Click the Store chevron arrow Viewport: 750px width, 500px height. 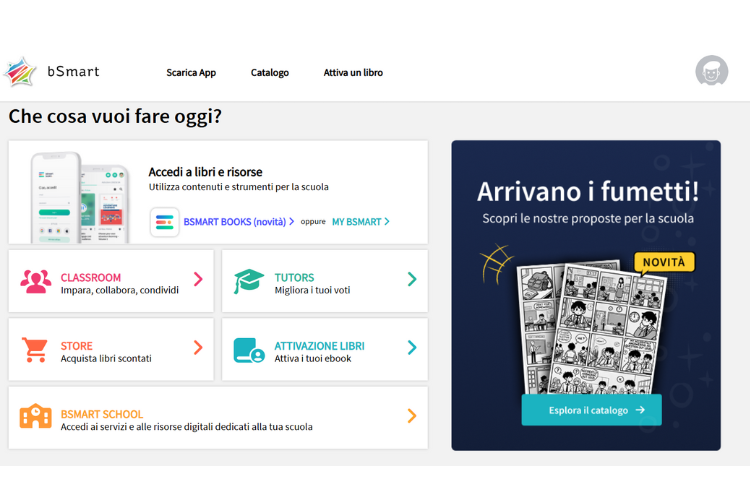198,348
